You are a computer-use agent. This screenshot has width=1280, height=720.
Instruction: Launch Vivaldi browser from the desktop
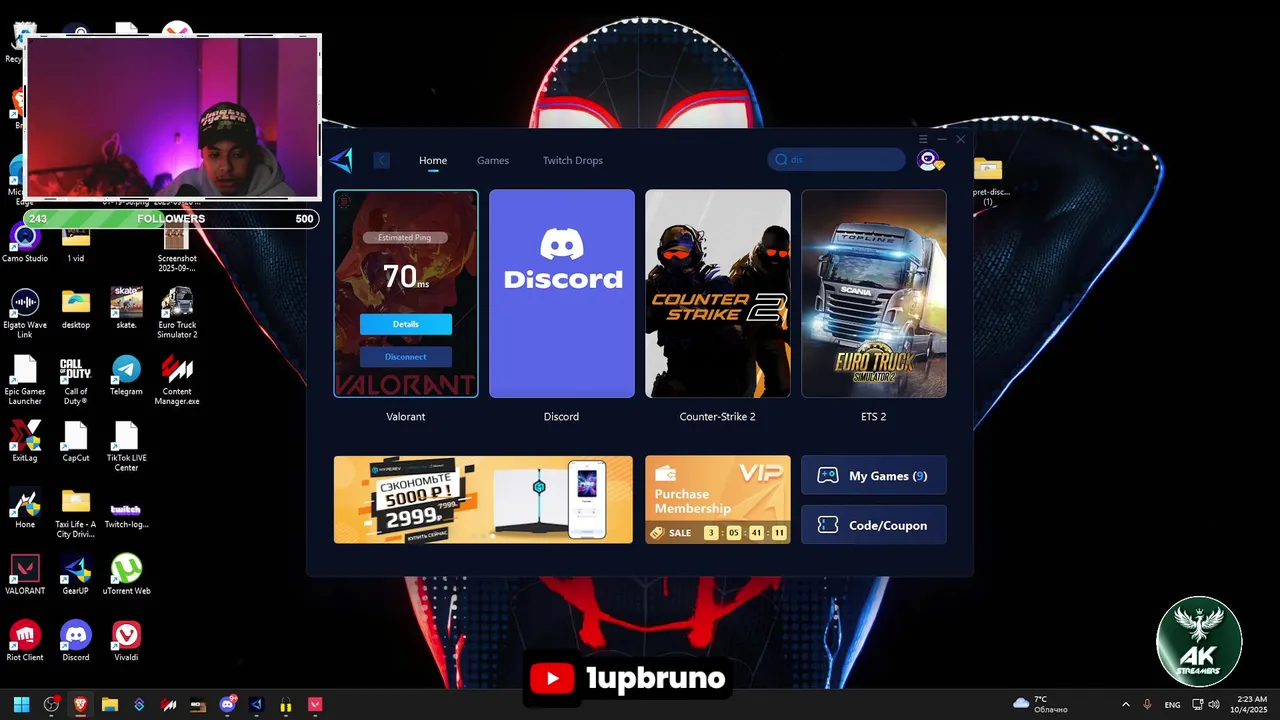126,641
